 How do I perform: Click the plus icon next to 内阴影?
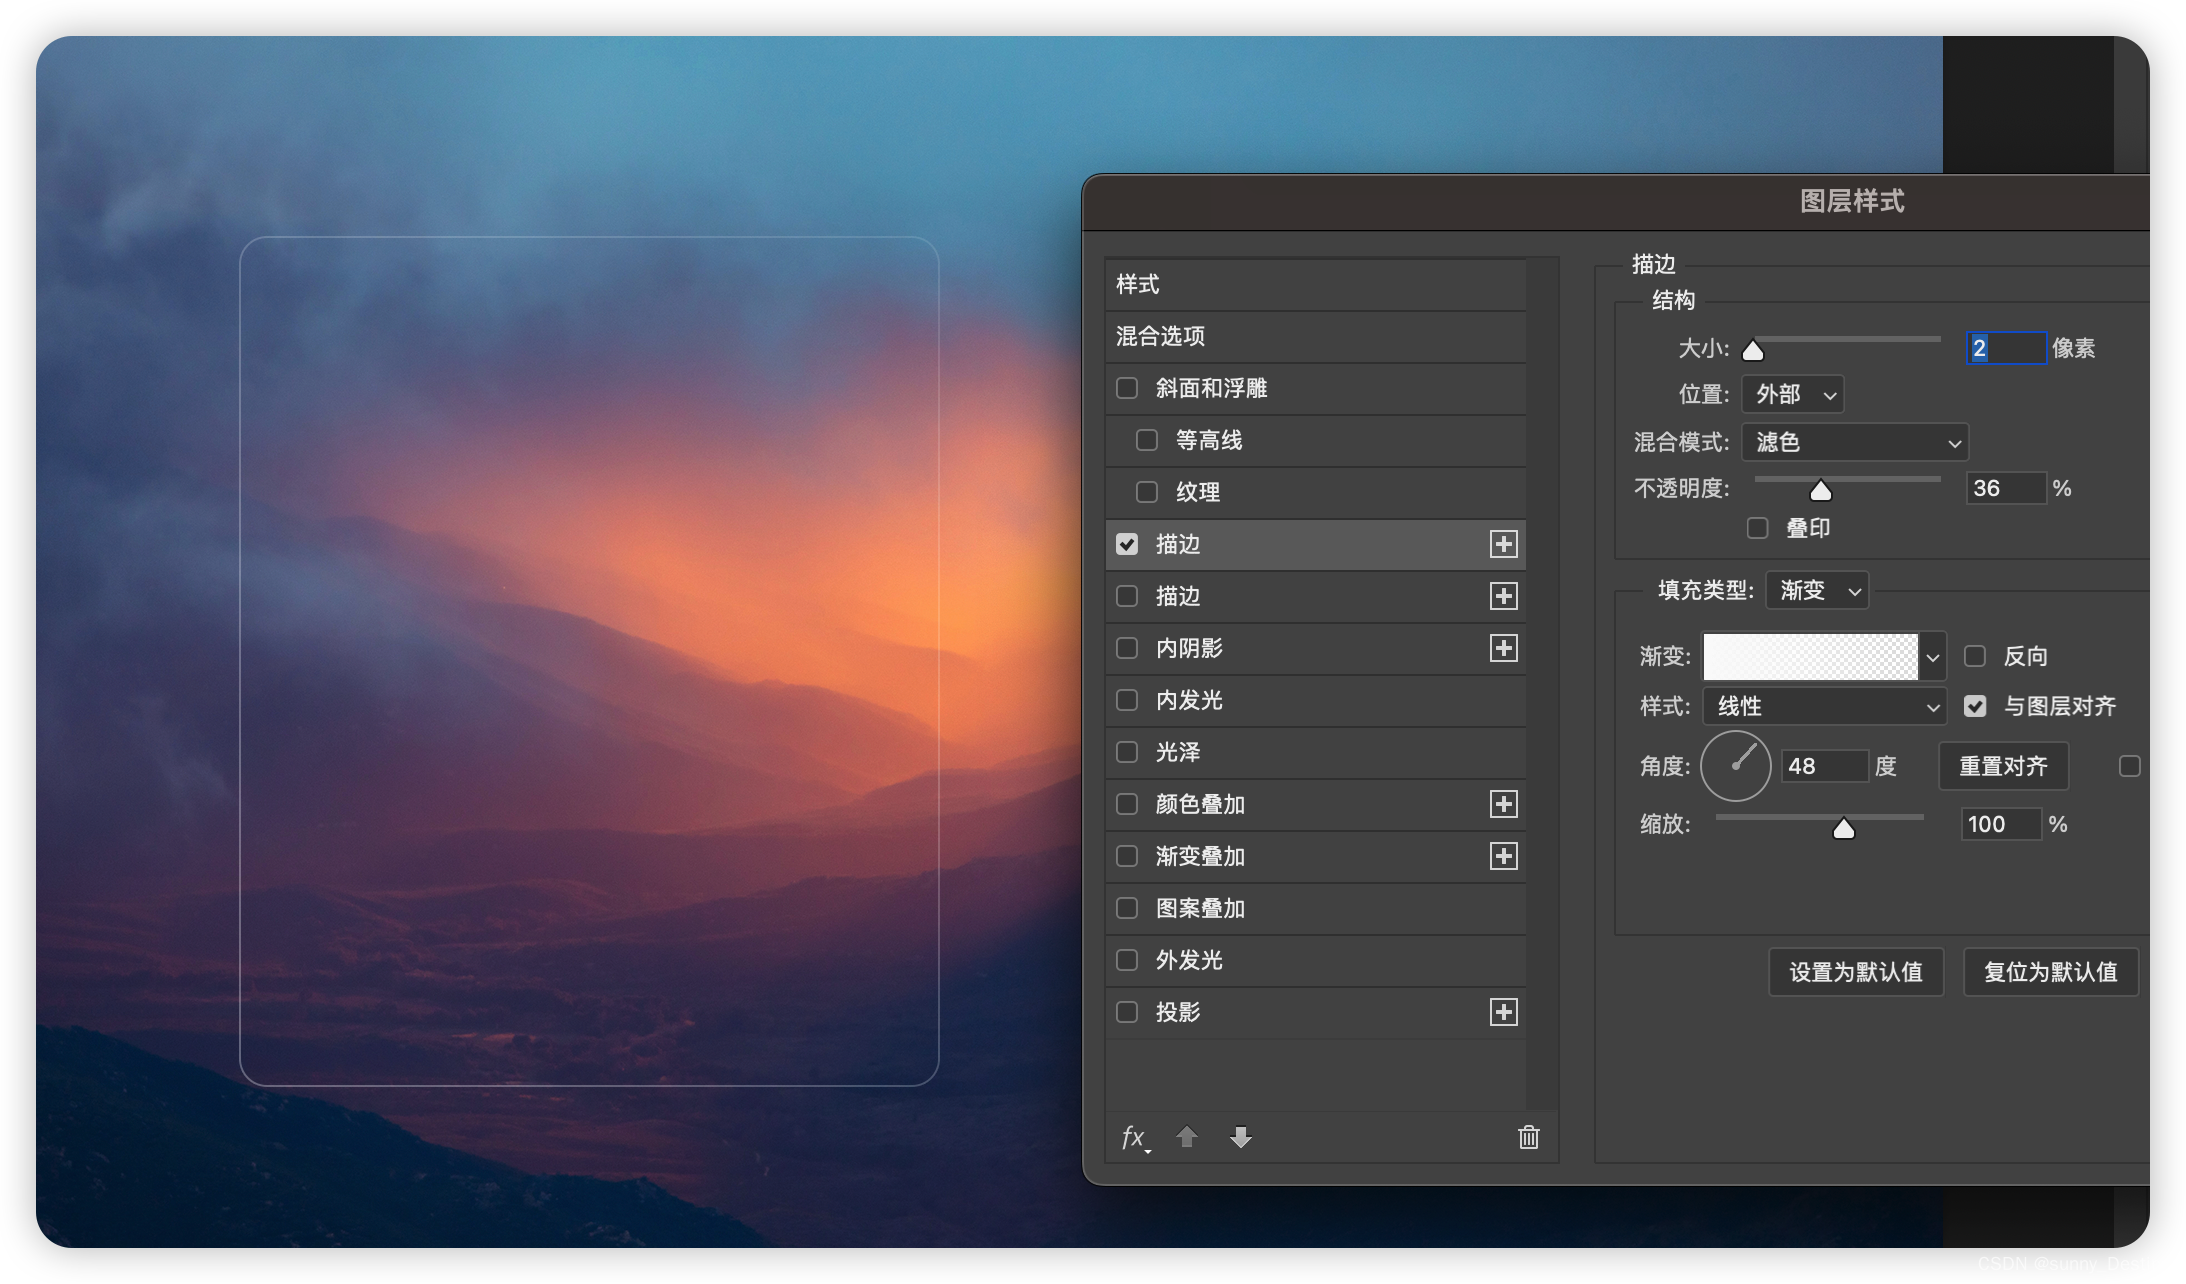(x=1503, y=648)
